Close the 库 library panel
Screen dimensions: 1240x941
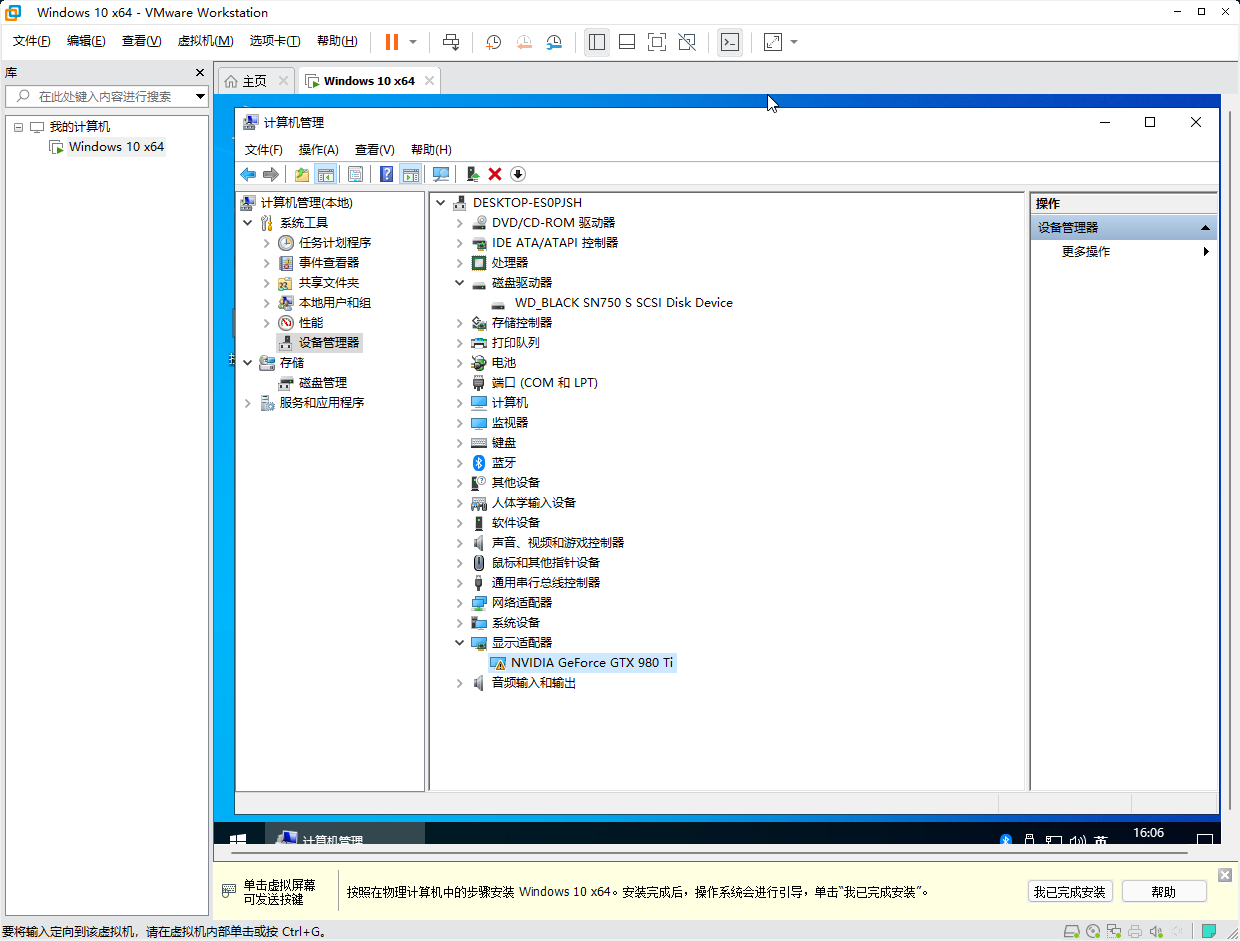200,73
